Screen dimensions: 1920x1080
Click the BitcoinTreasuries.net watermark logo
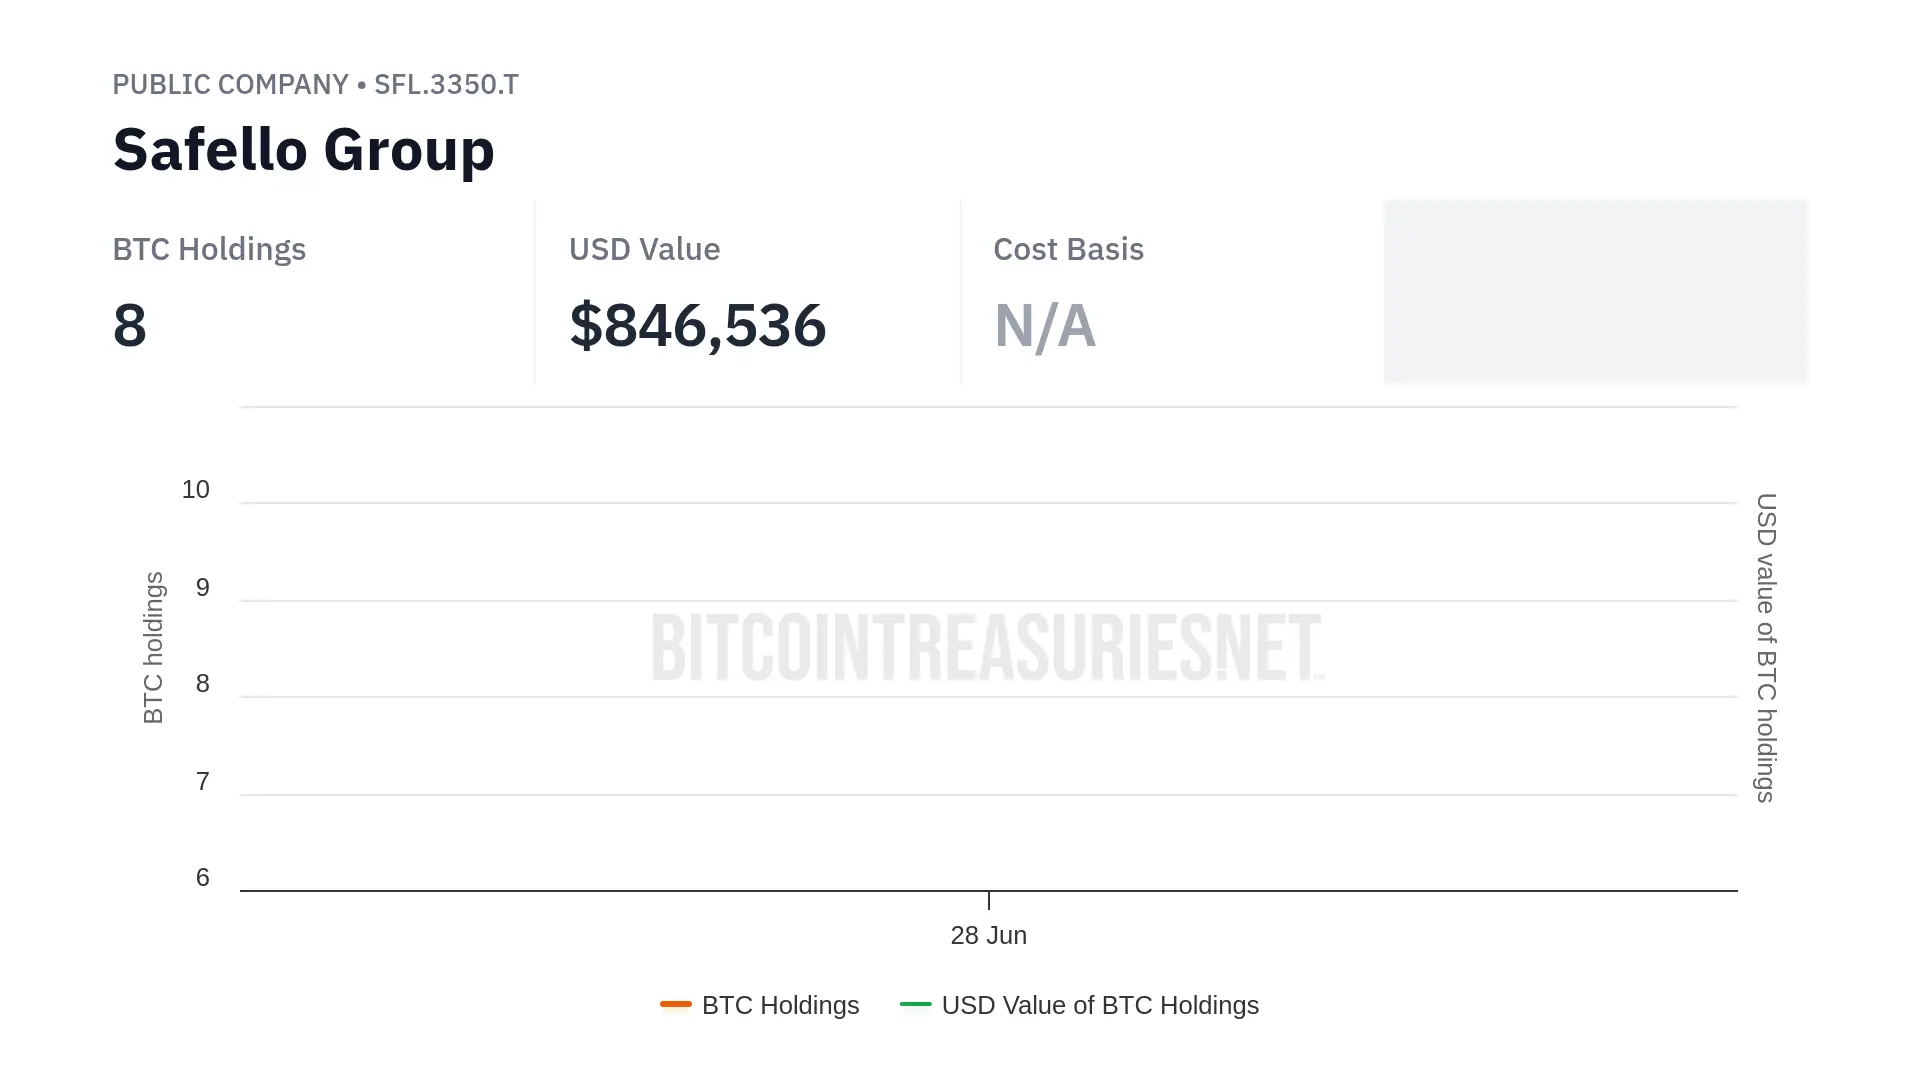tap(988, 647)
